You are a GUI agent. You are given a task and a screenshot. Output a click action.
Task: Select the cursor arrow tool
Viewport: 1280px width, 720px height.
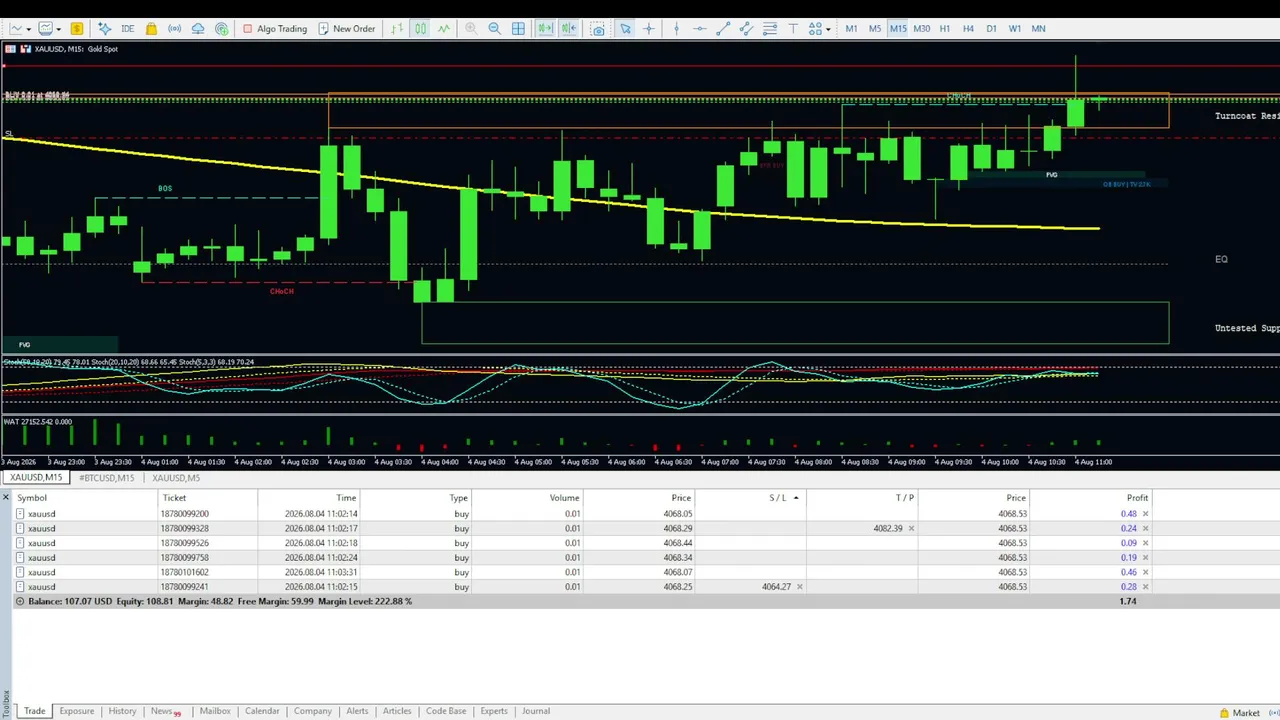[625, 28]
